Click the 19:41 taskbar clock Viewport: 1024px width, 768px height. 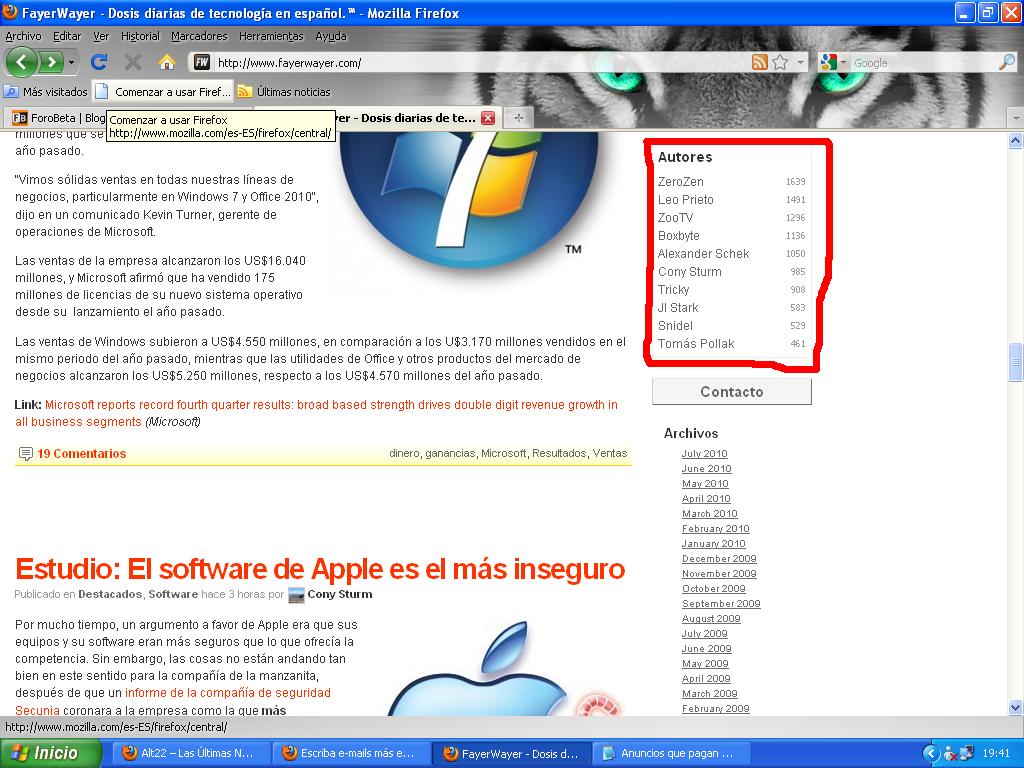tap(995, 754)
